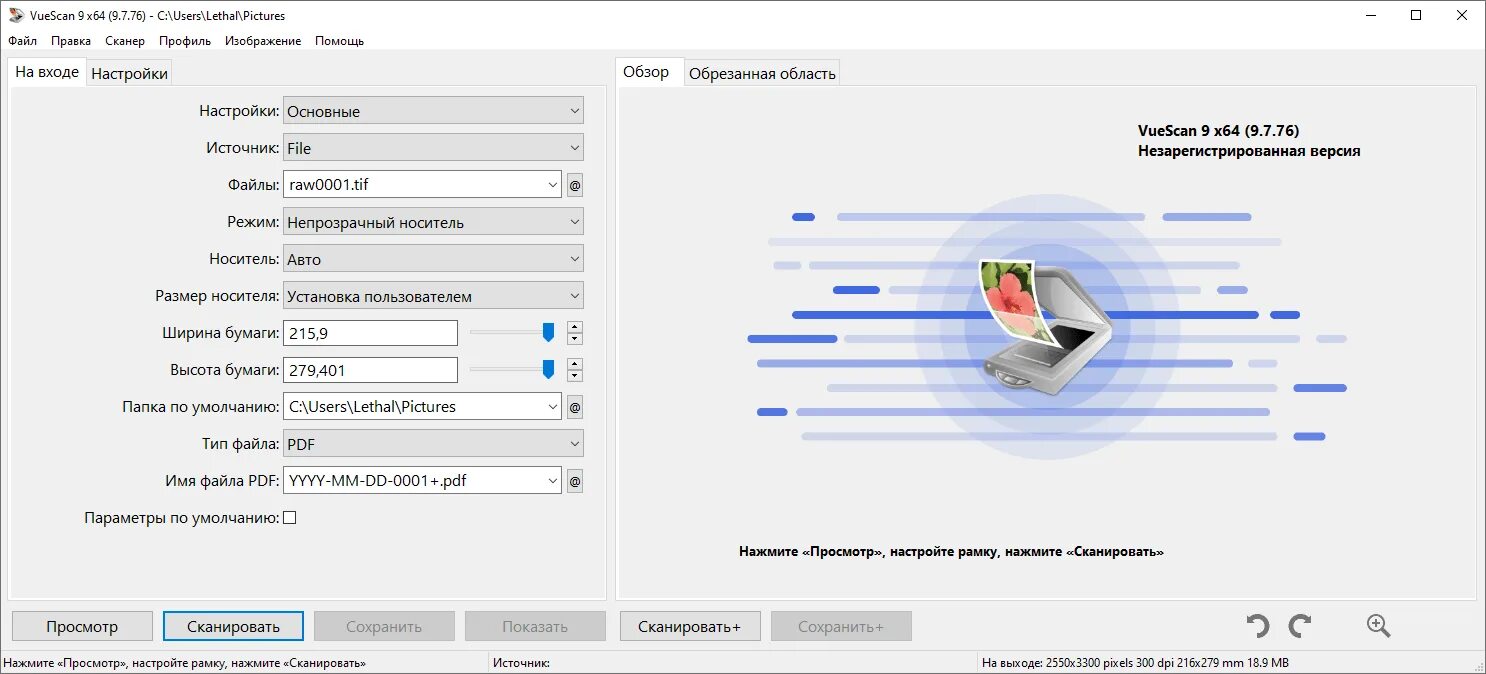
Task: Decrease Высота бумаги with the down stepper
Action: pyautogui.click(x=575, y=376)
